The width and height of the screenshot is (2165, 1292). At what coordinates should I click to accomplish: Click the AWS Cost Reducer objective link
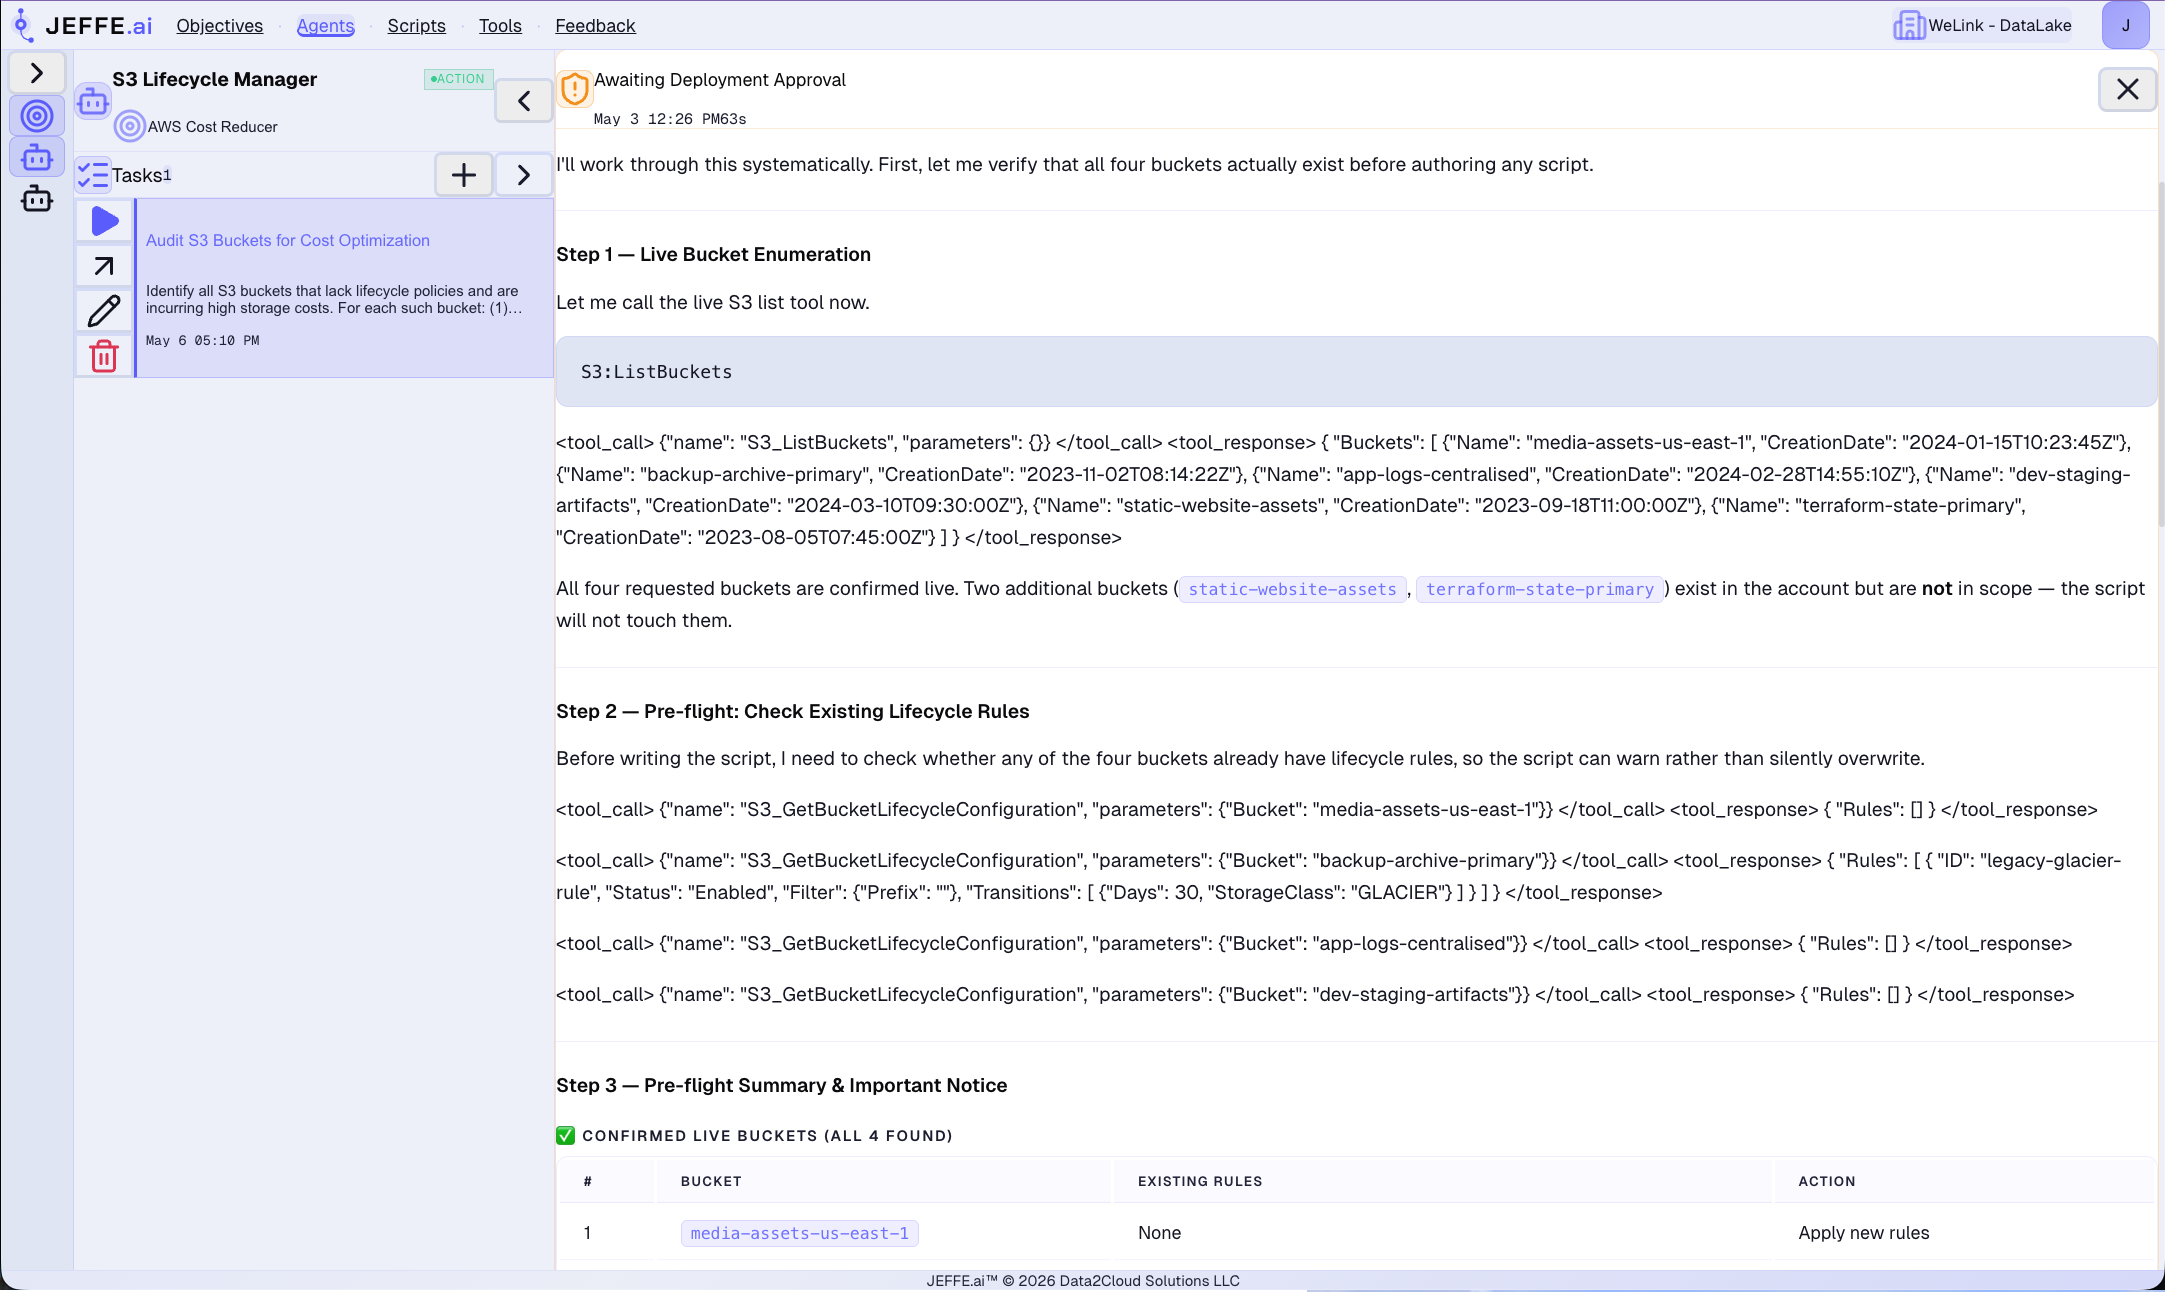coord(213,127)
